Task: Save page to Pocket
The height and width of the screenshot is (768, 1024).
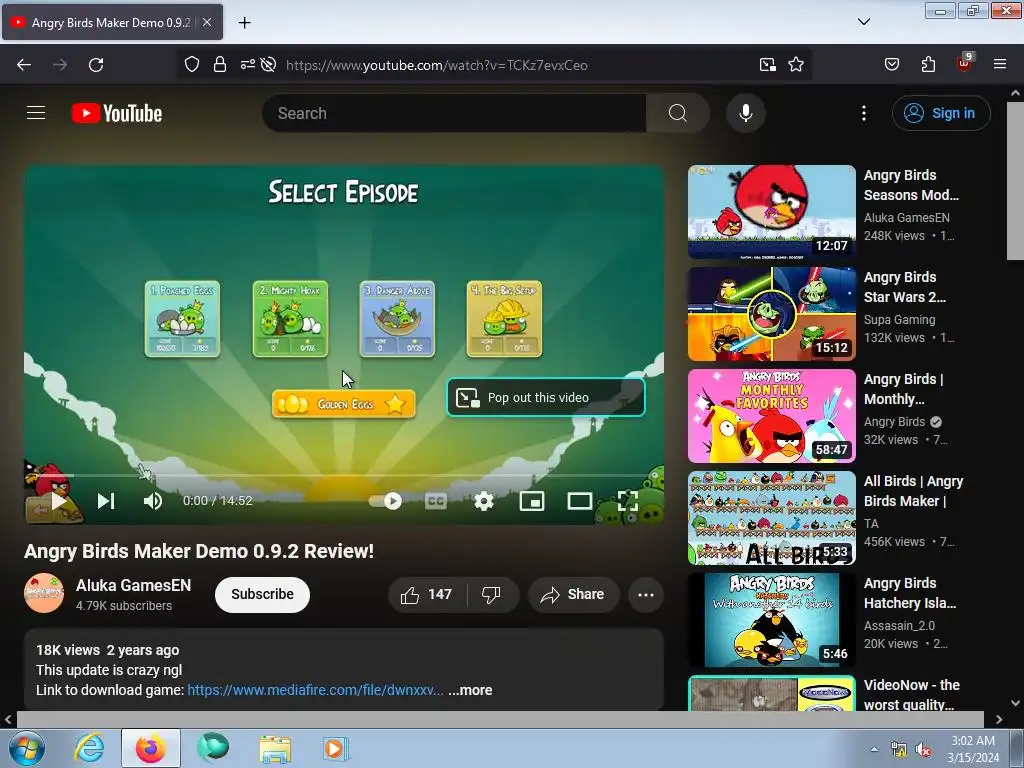Action: [x=891, y=65]
